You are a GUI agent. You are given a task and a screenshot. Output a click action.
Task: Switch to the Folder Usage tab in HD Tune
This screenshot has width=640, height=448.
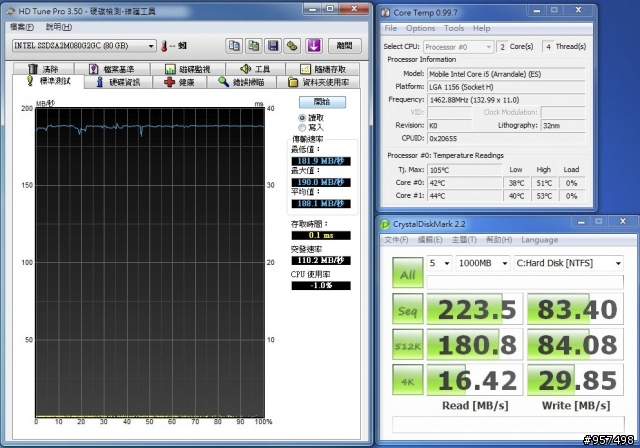tap(318, 82)
